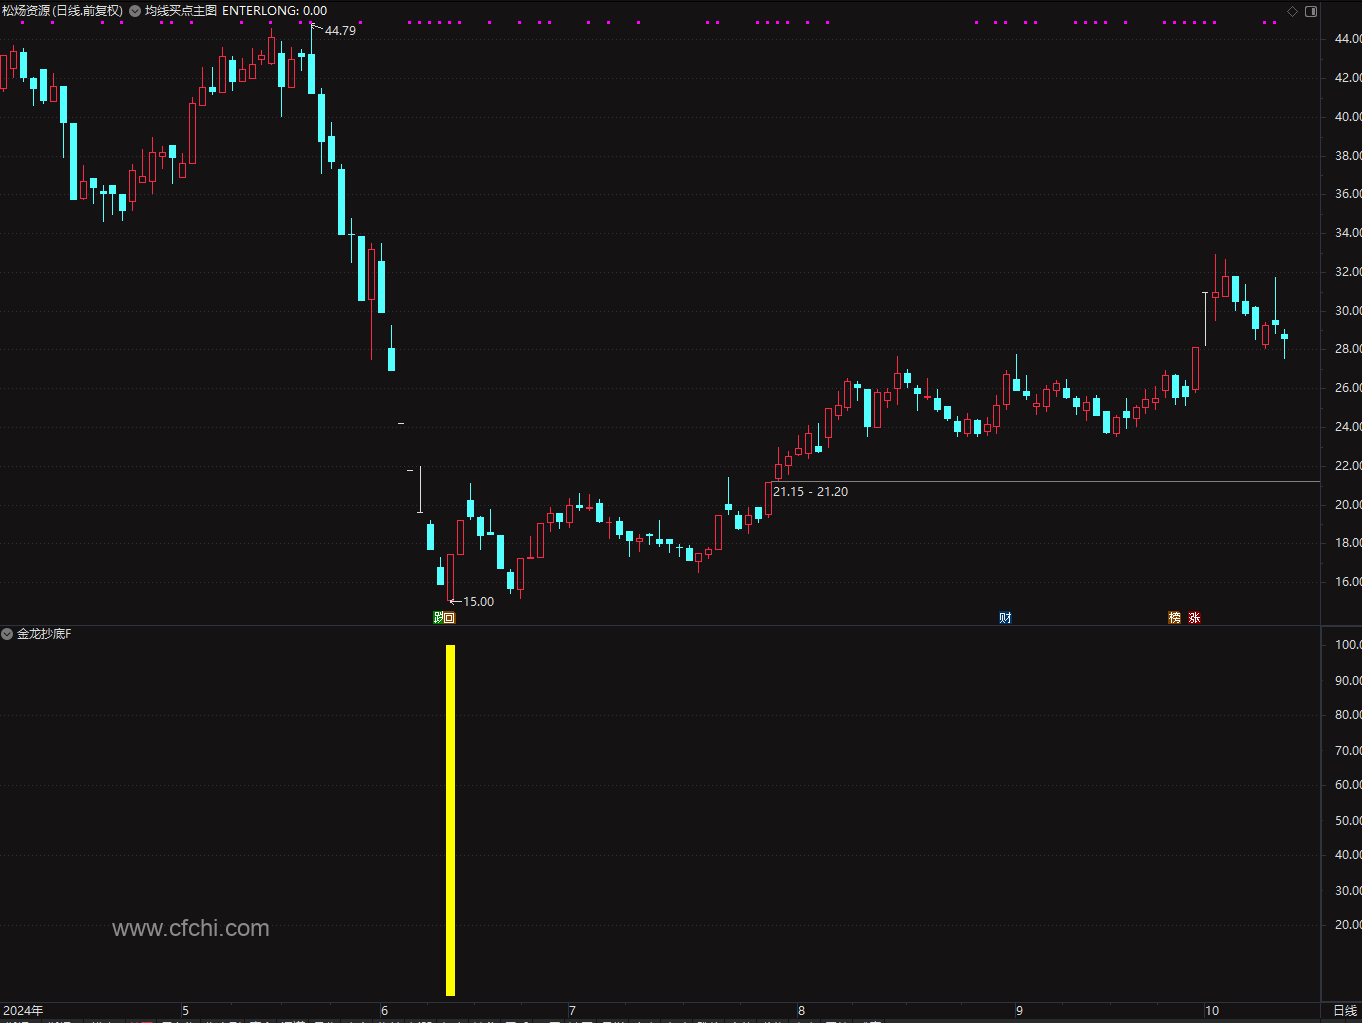Click month 5 on the time axis
Screen dimensions: 1362x1023
[185, 1011]
